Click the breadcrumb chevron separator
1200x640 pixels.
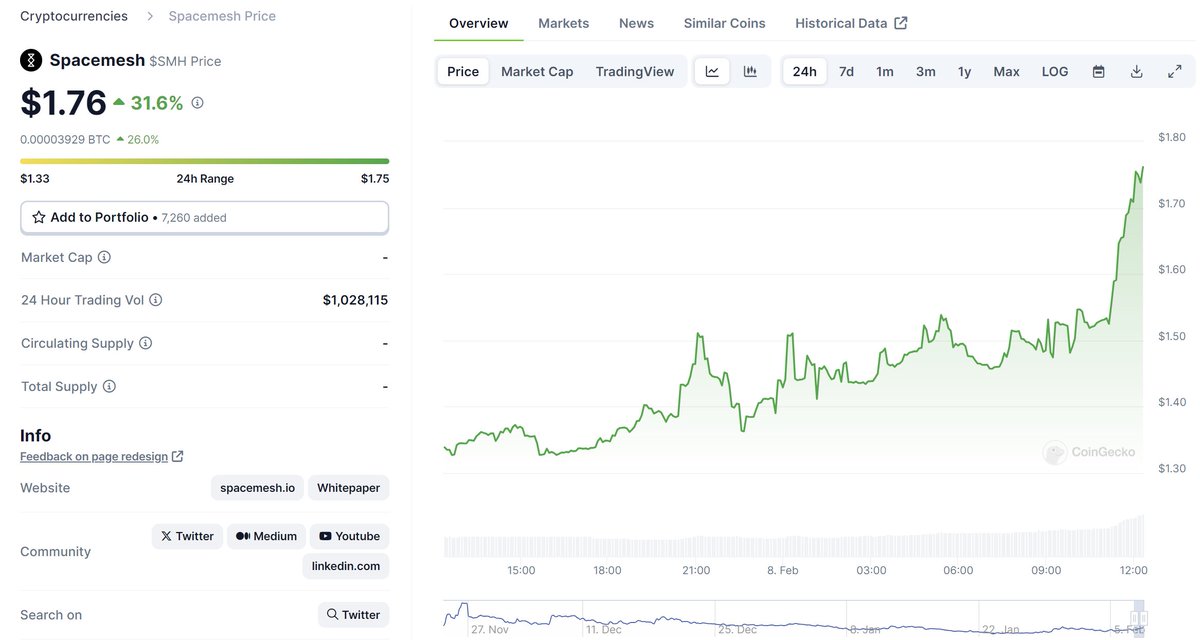click(149, 16)
